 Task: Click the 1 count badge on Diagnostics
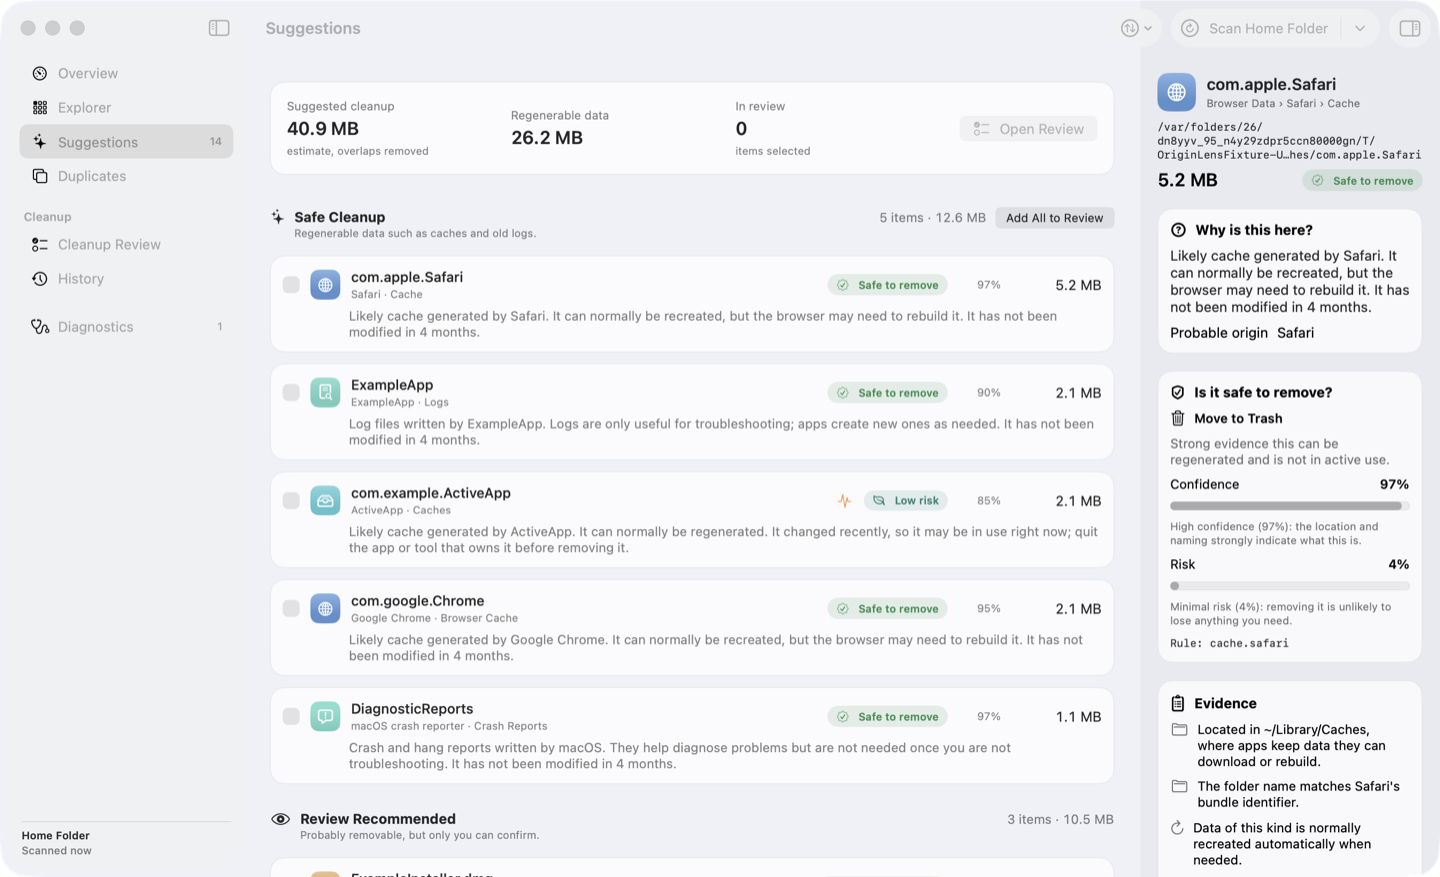click(220, 327)
